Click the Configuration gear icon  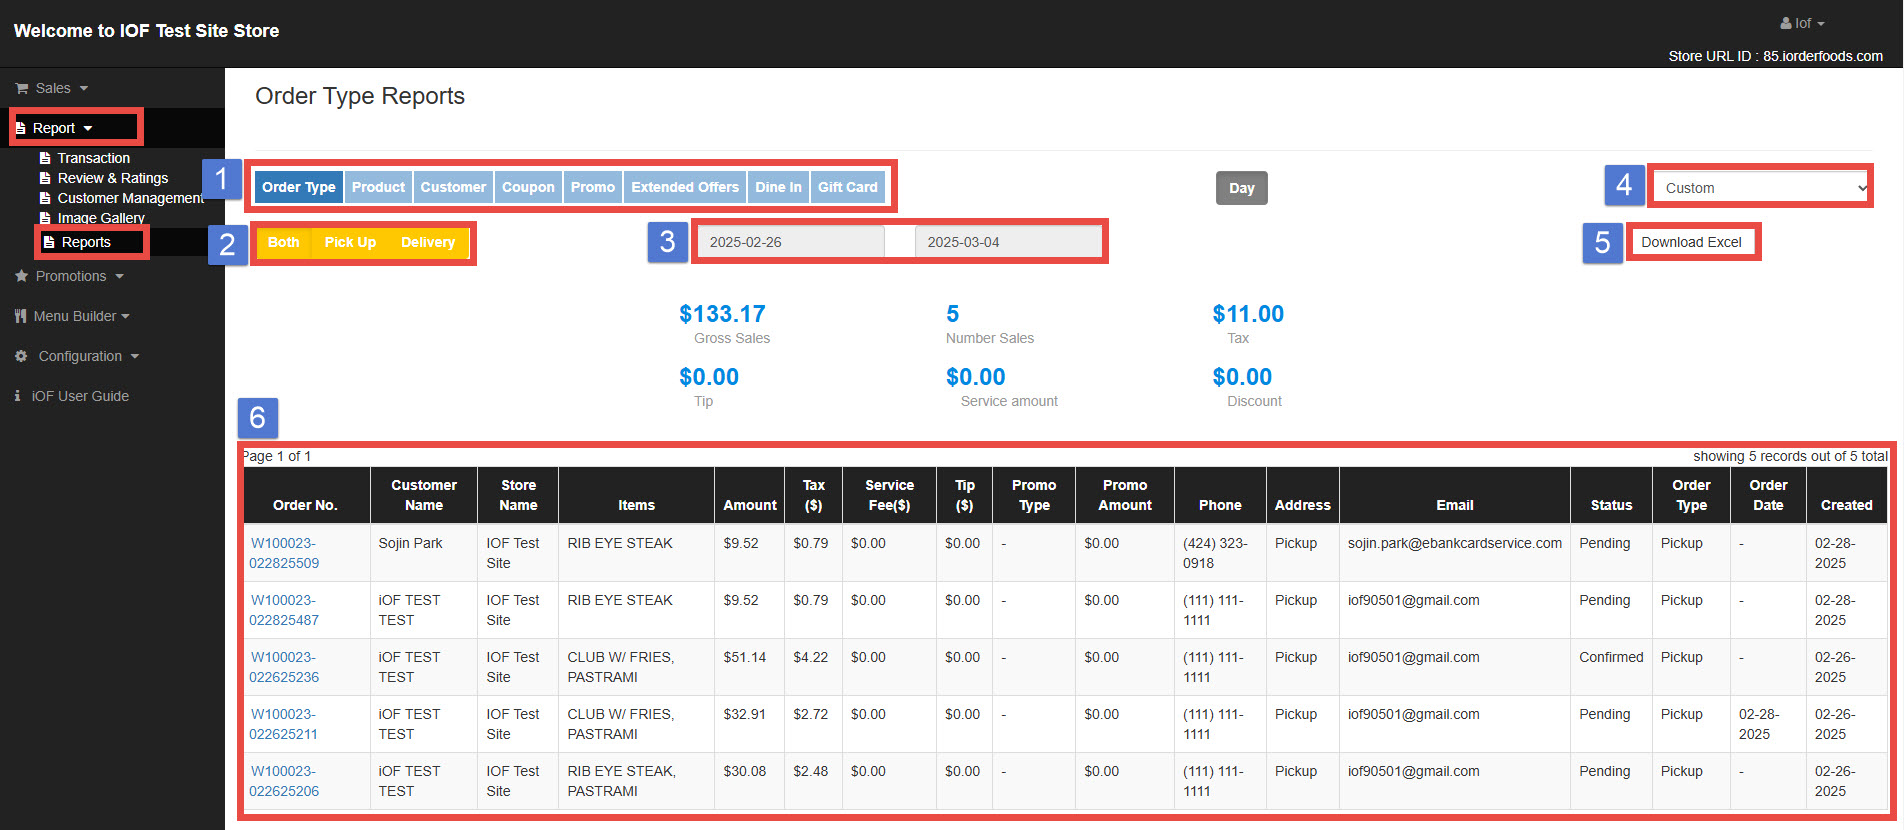tap(21, 356)
